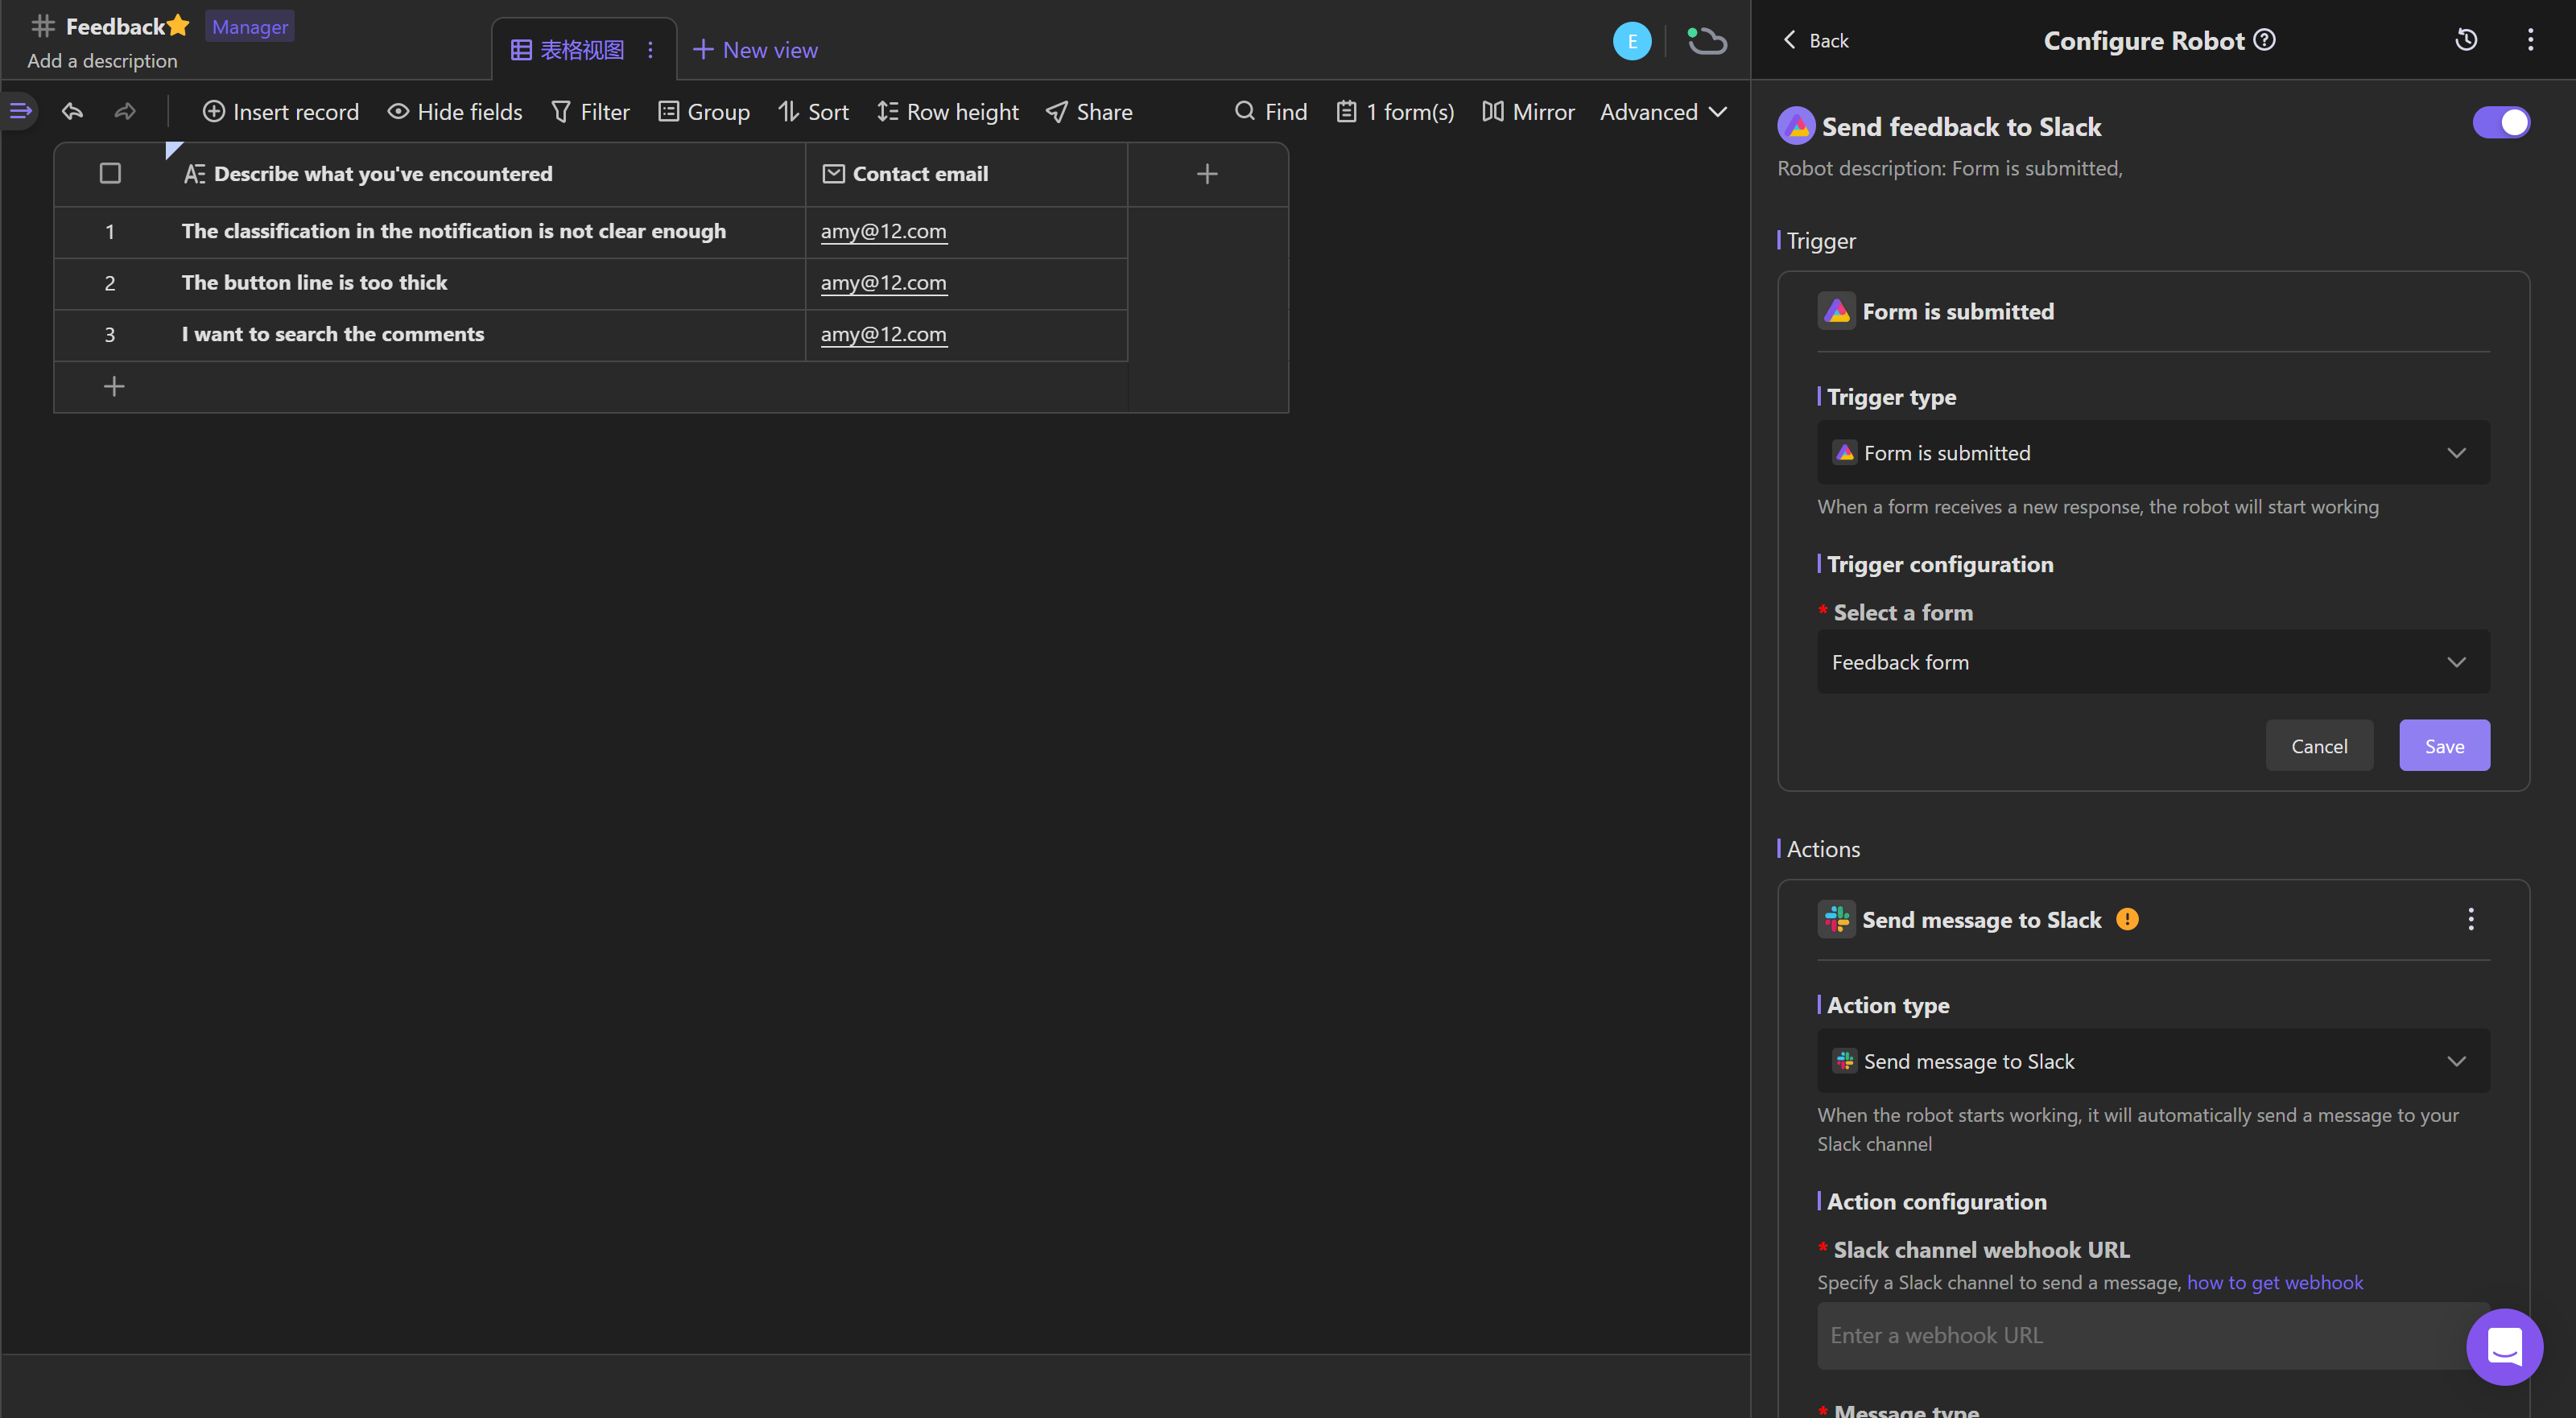Click Contact email column header
This screenshot has height=1418, width=2576.
tap(966, 174)
